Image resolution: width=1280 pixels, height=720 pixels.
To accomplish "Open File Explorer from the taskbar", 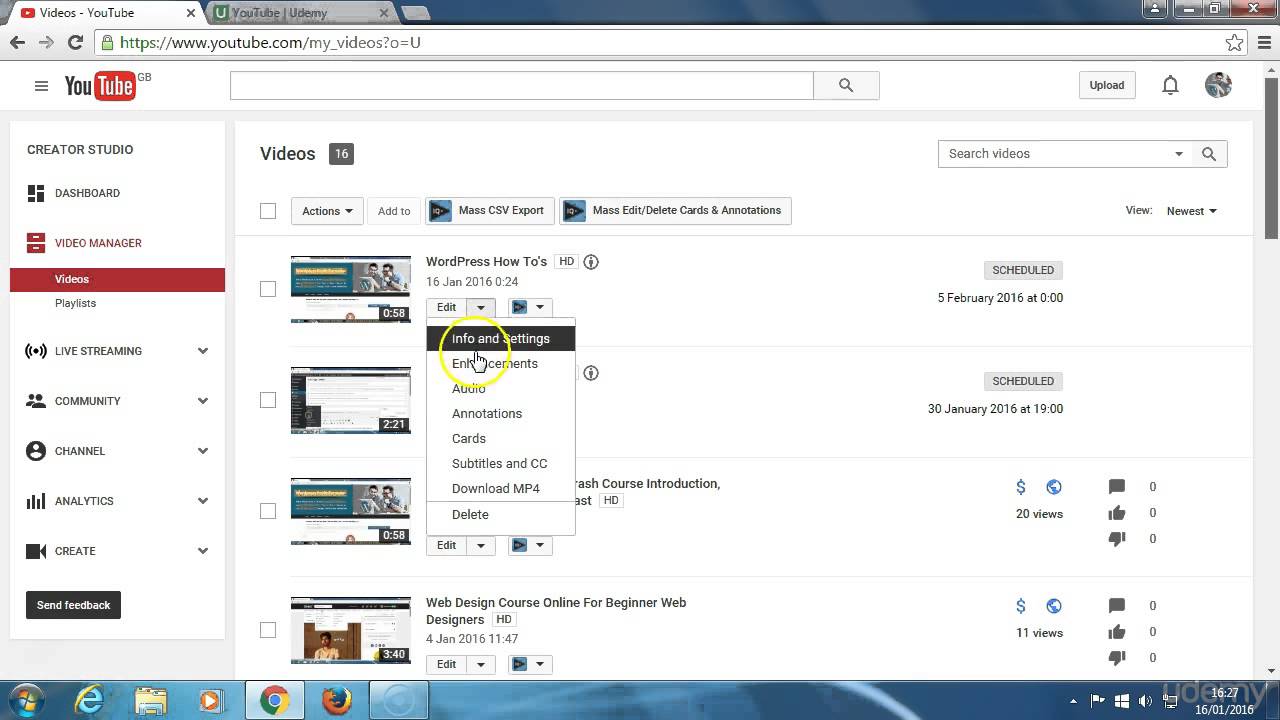I will pyautogui.click(x=150, y=701).
